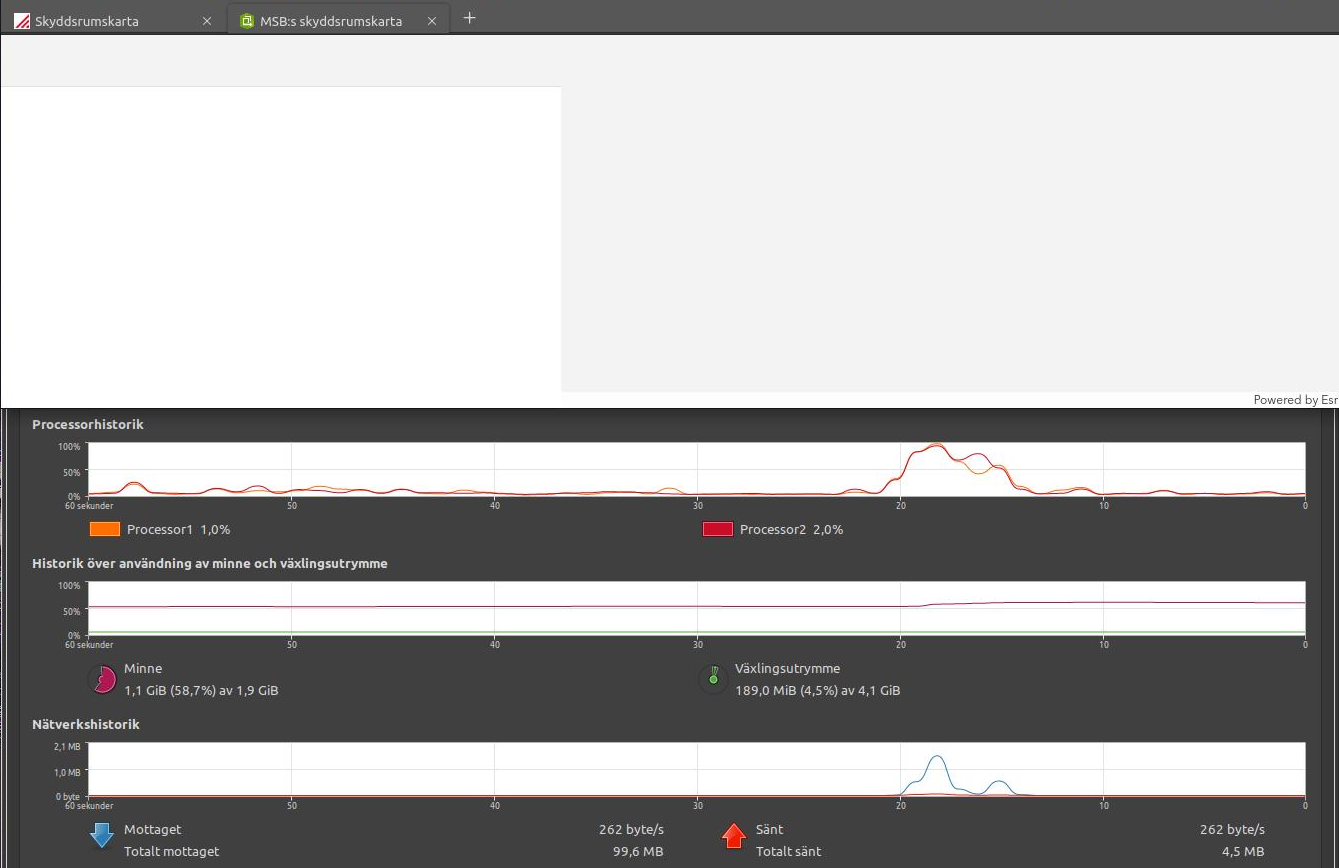Click the red Sänt upload arrow

point(734,835)
